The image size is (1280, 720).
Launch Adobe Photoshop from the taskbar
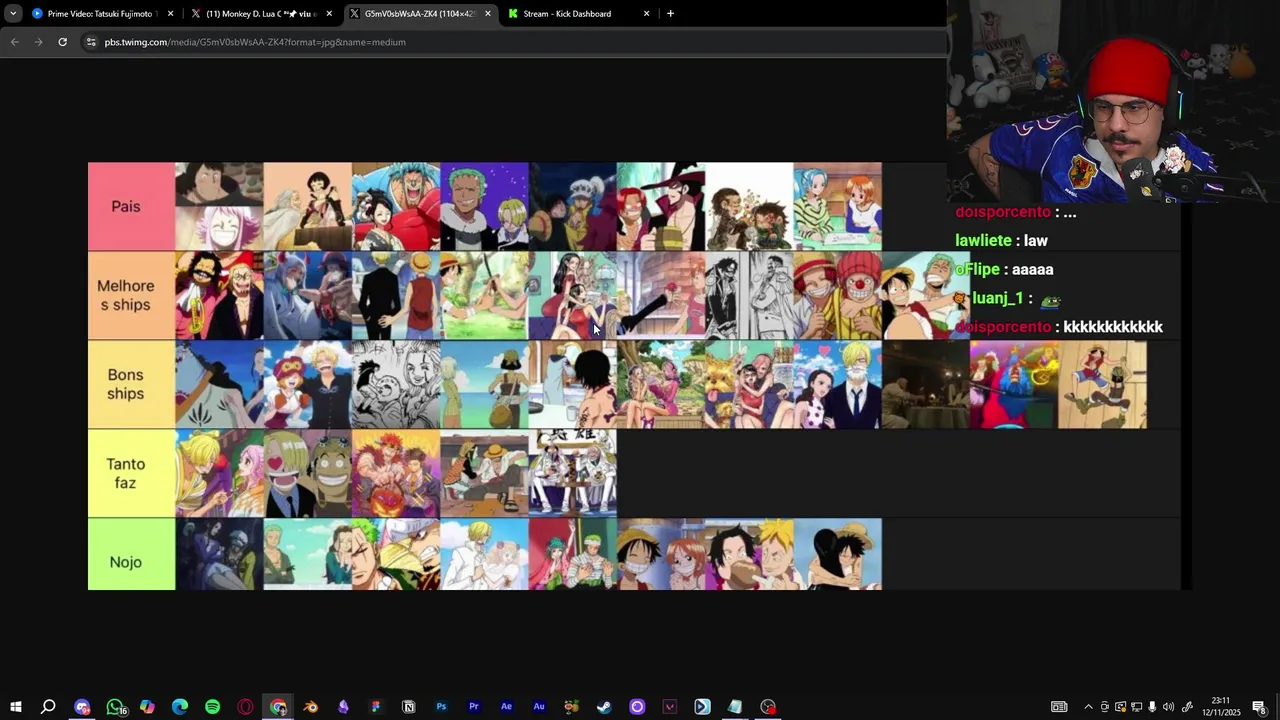[441, 707]
